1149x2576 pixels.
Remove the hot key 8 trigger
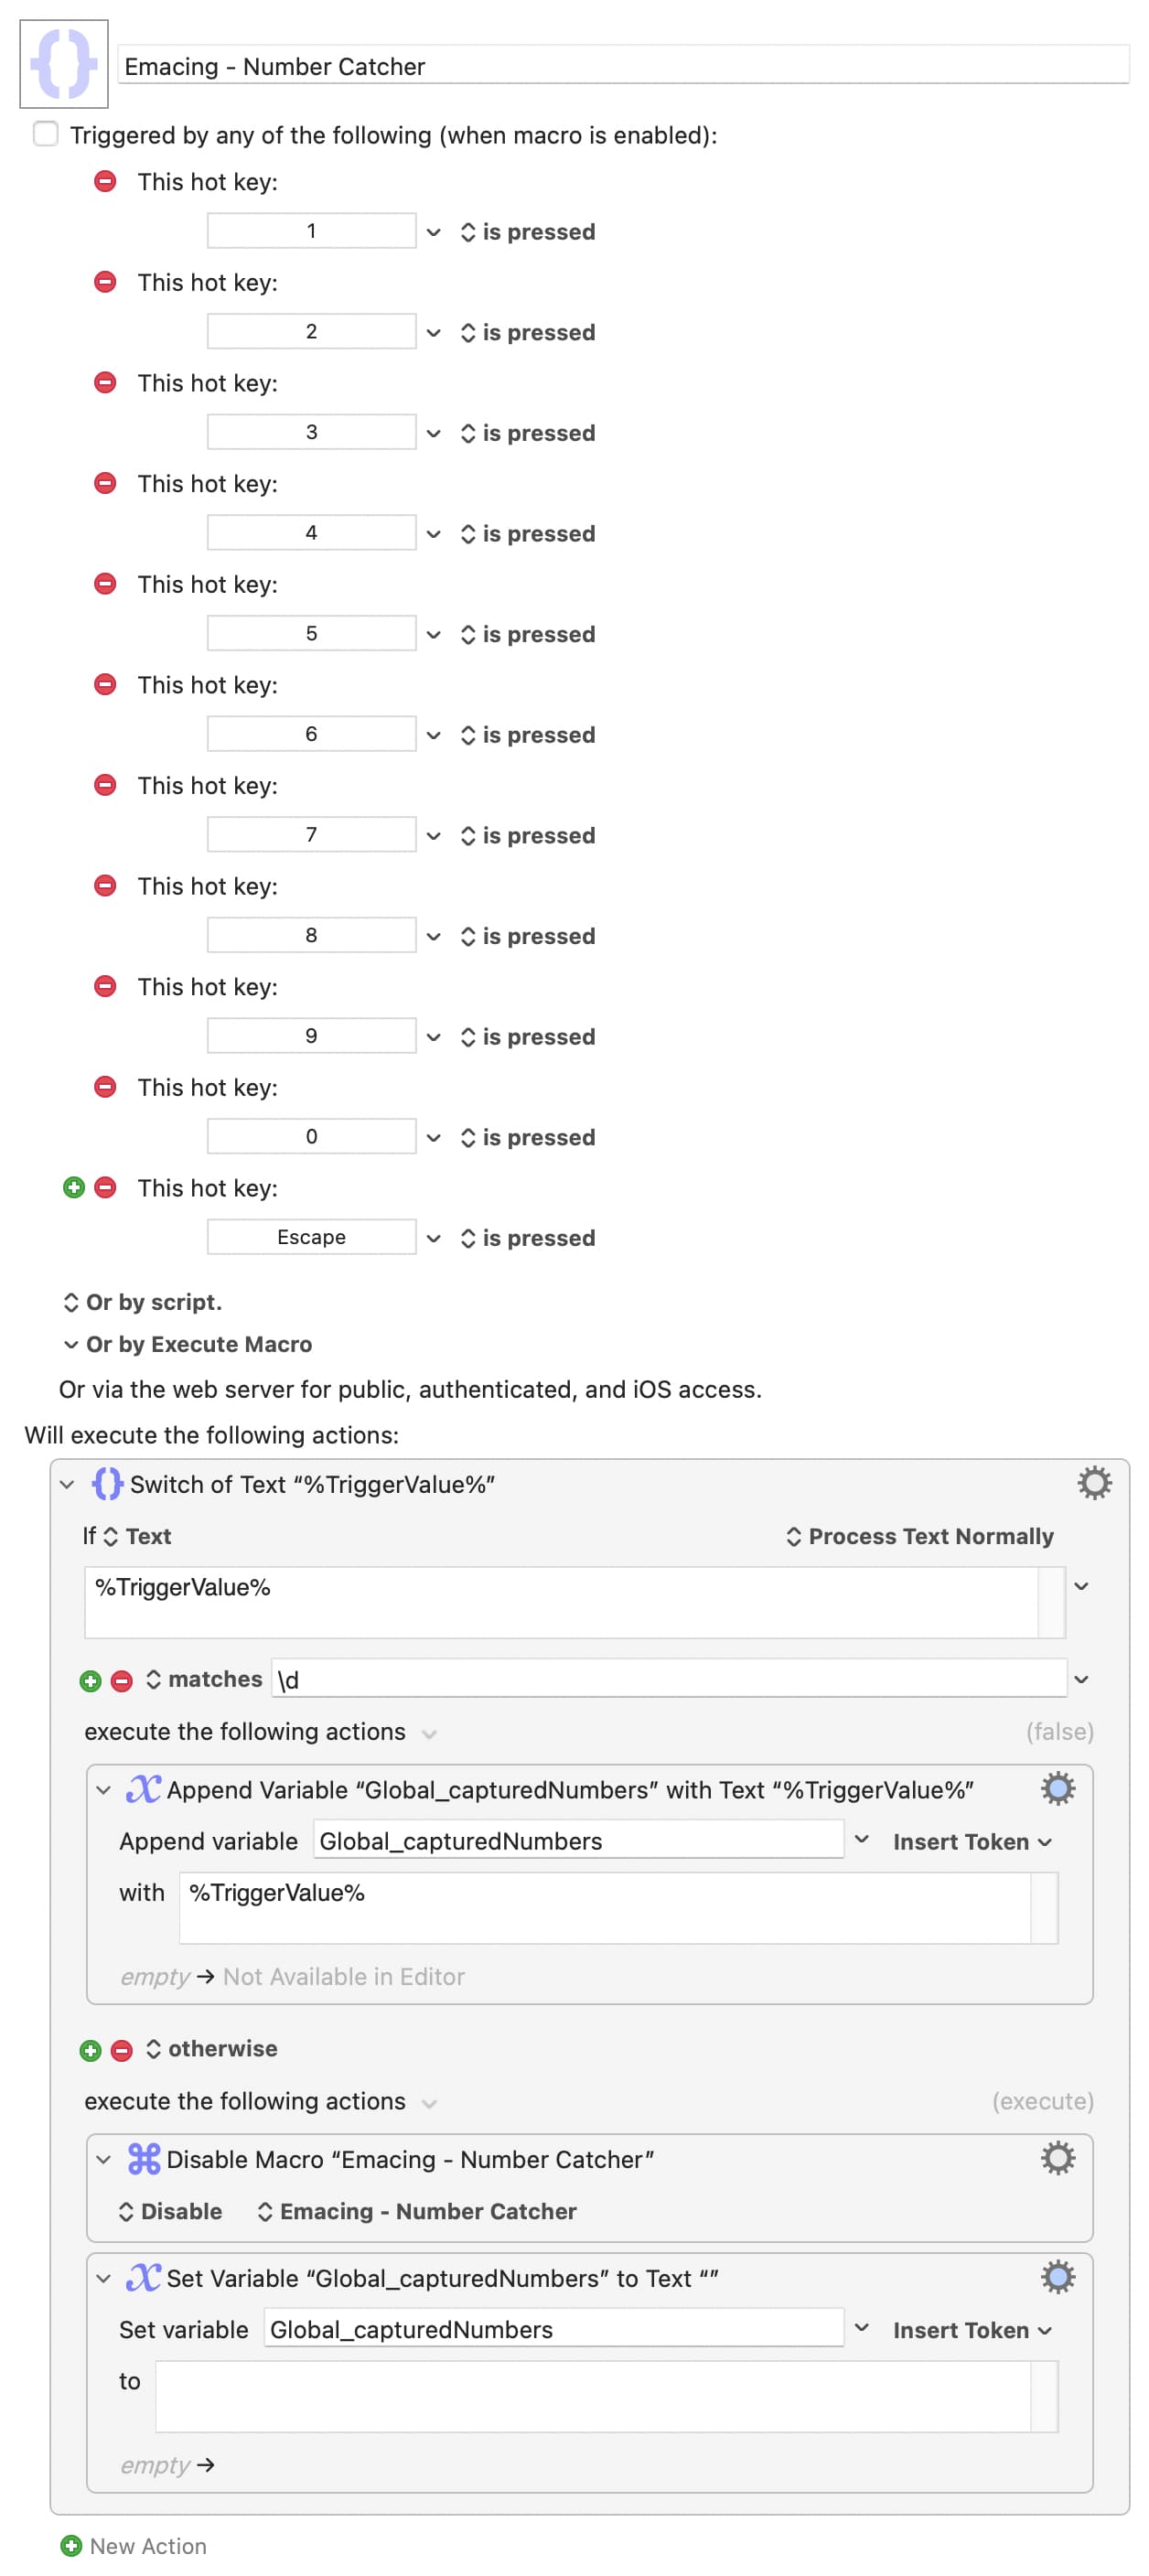105,885
